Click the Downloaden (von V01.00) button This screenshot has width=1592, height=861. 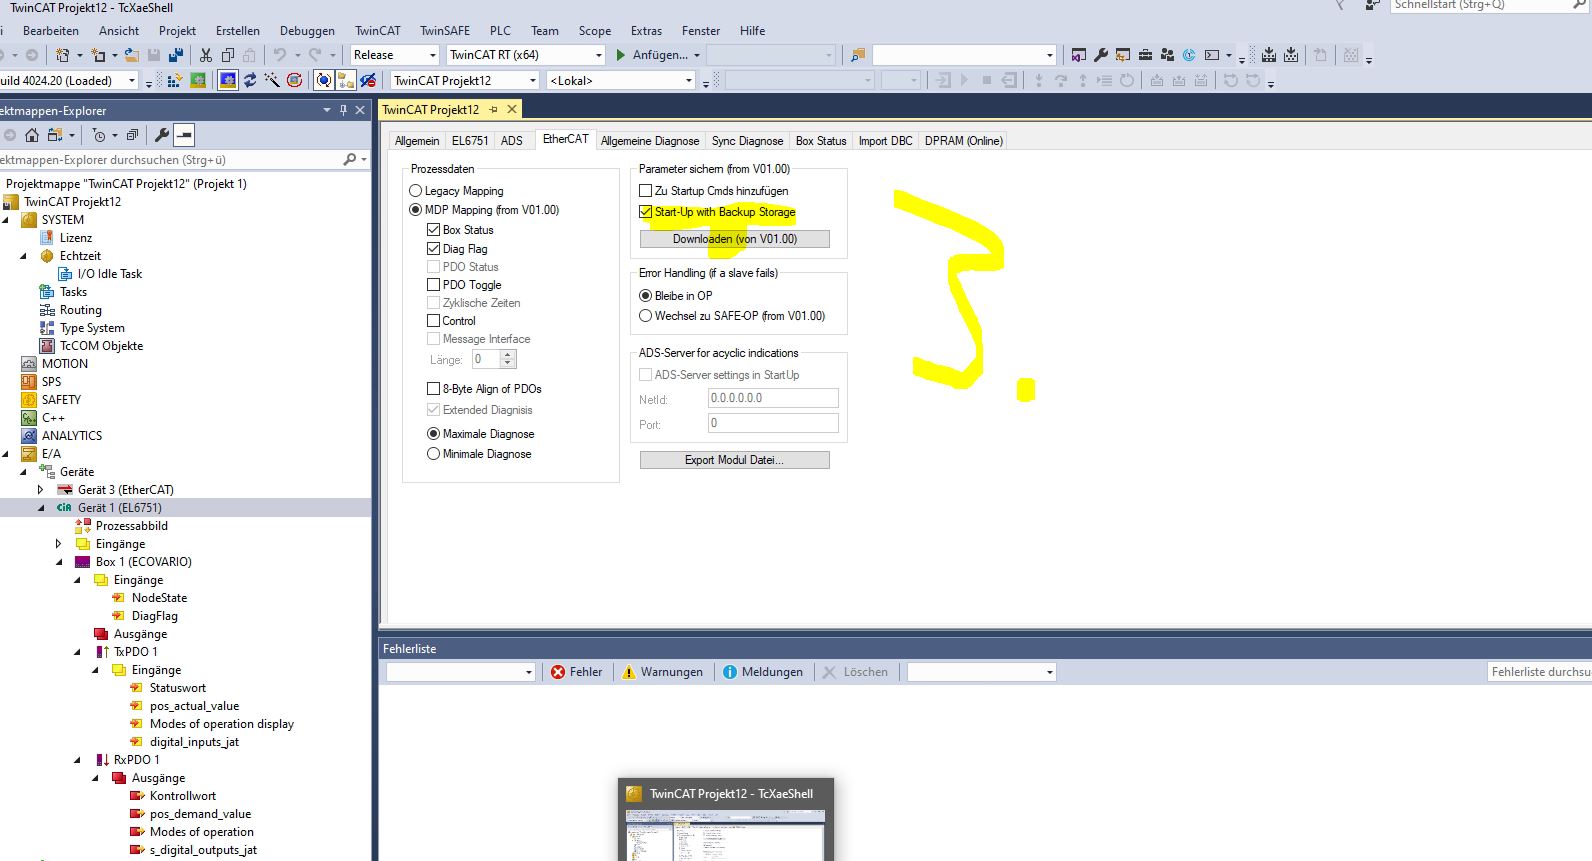pos(735,239)
